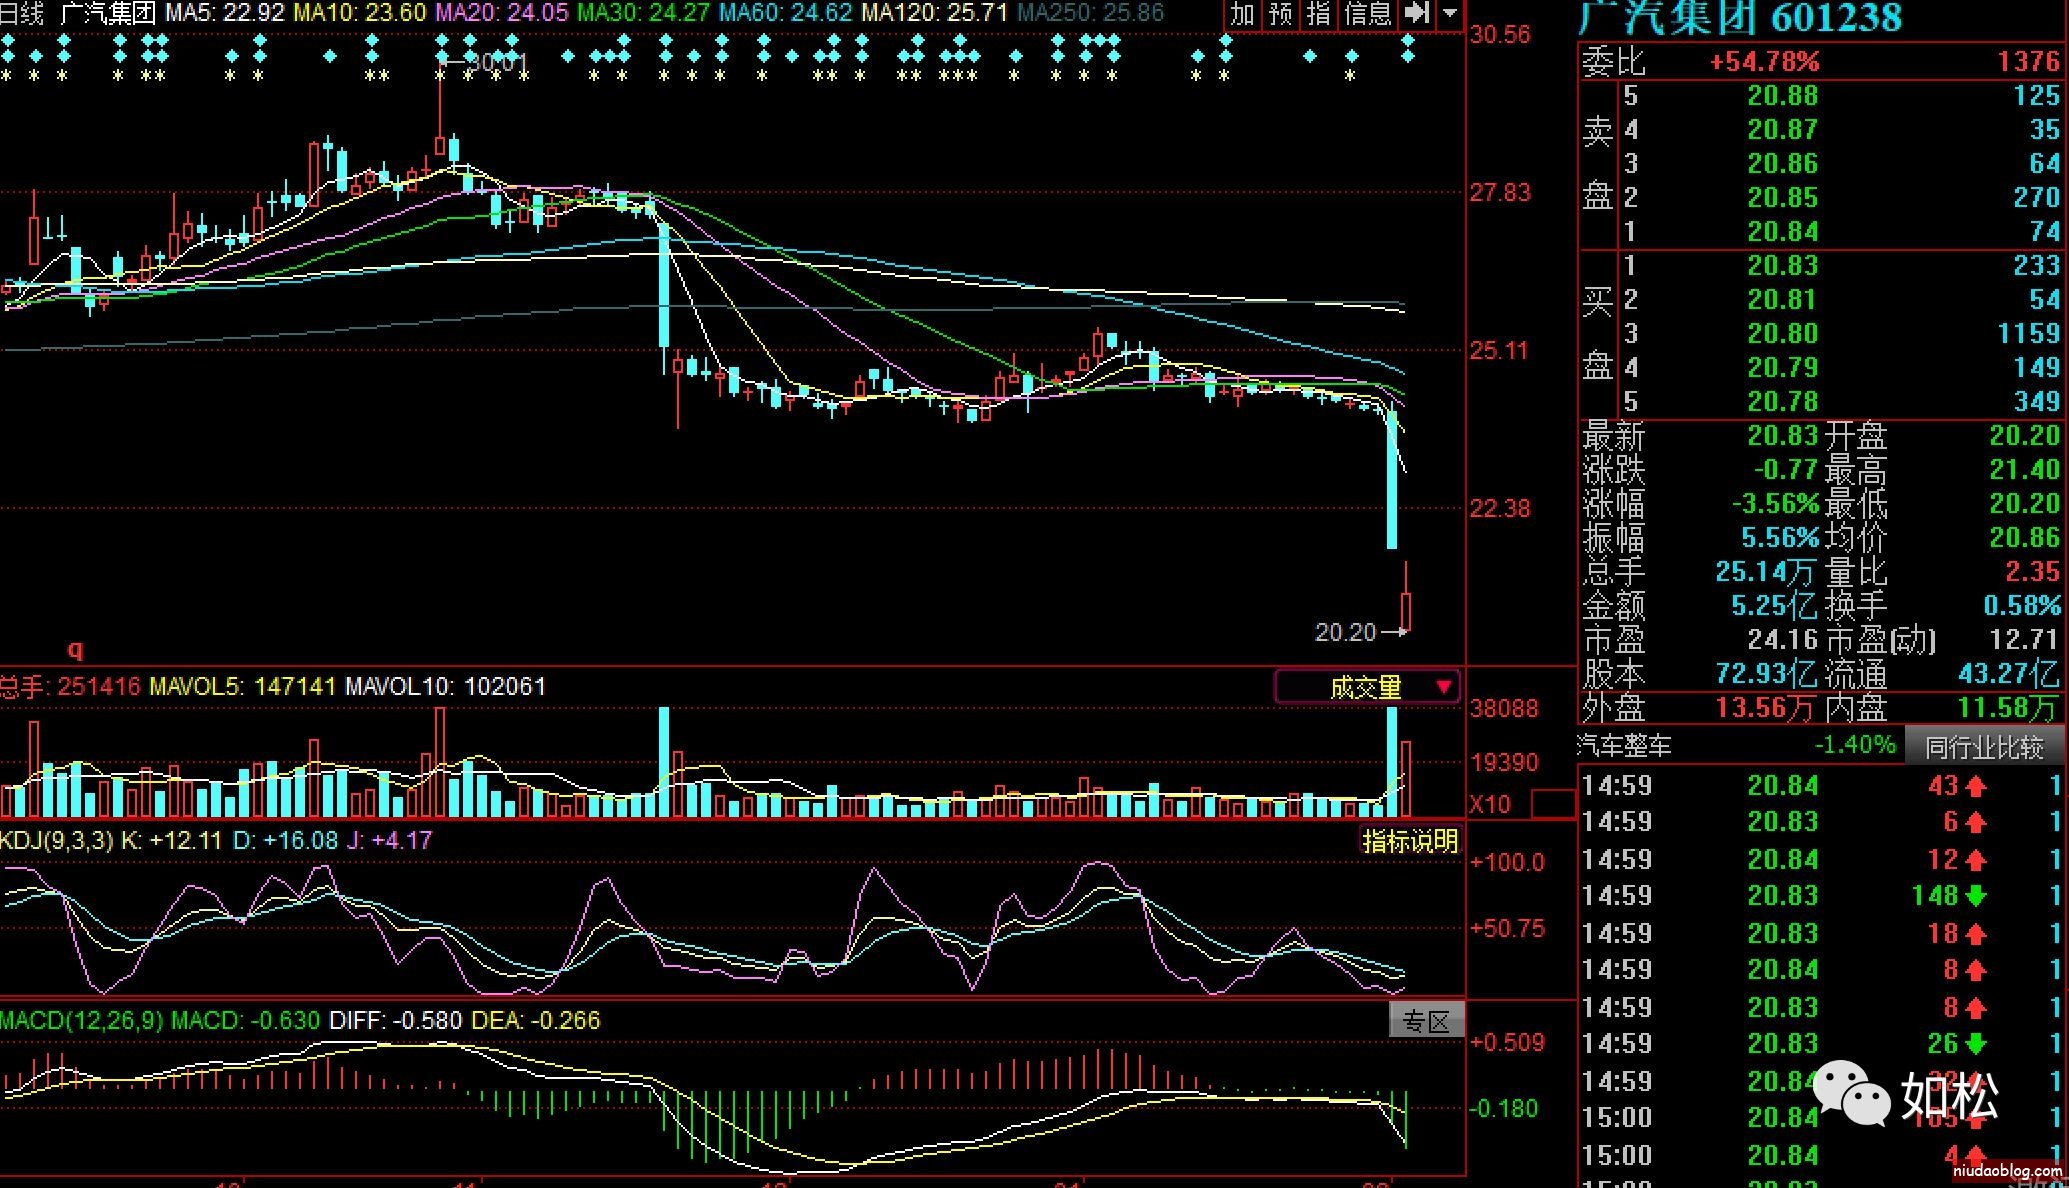Open the 汽车整车 sector link
This screenshot has height=1188, width=2069.
[x=1624, y=745]
